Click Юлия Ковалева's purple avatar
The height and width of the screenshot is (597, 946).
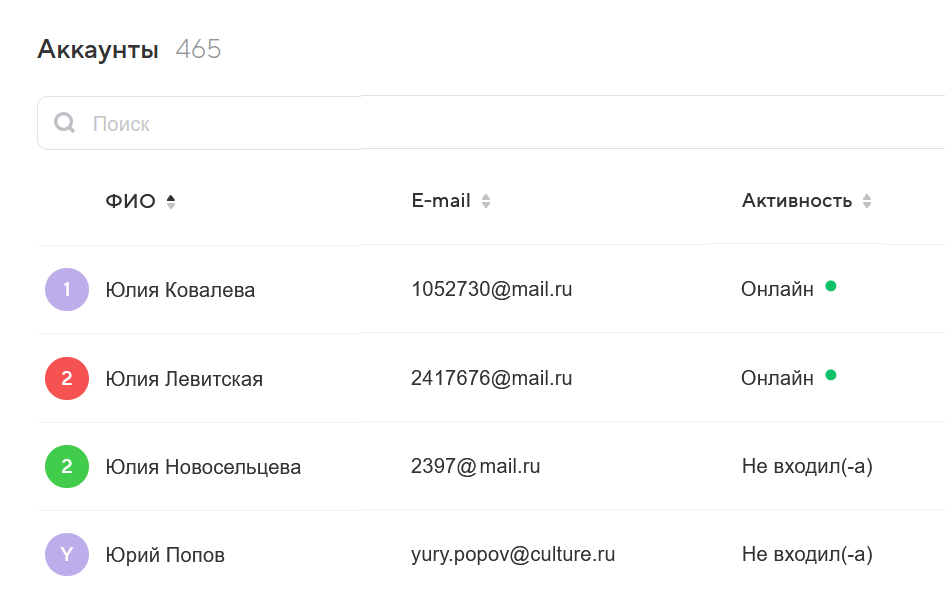tap(67, 290)
